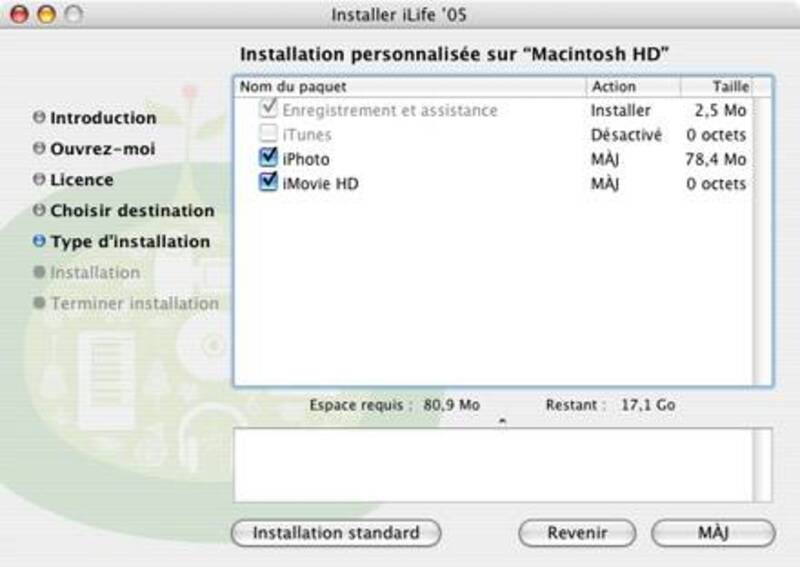Viewport: 800px width, 567px height.
Task: Click the MÀJ action for iMovie HD
Action: (605, 184)
